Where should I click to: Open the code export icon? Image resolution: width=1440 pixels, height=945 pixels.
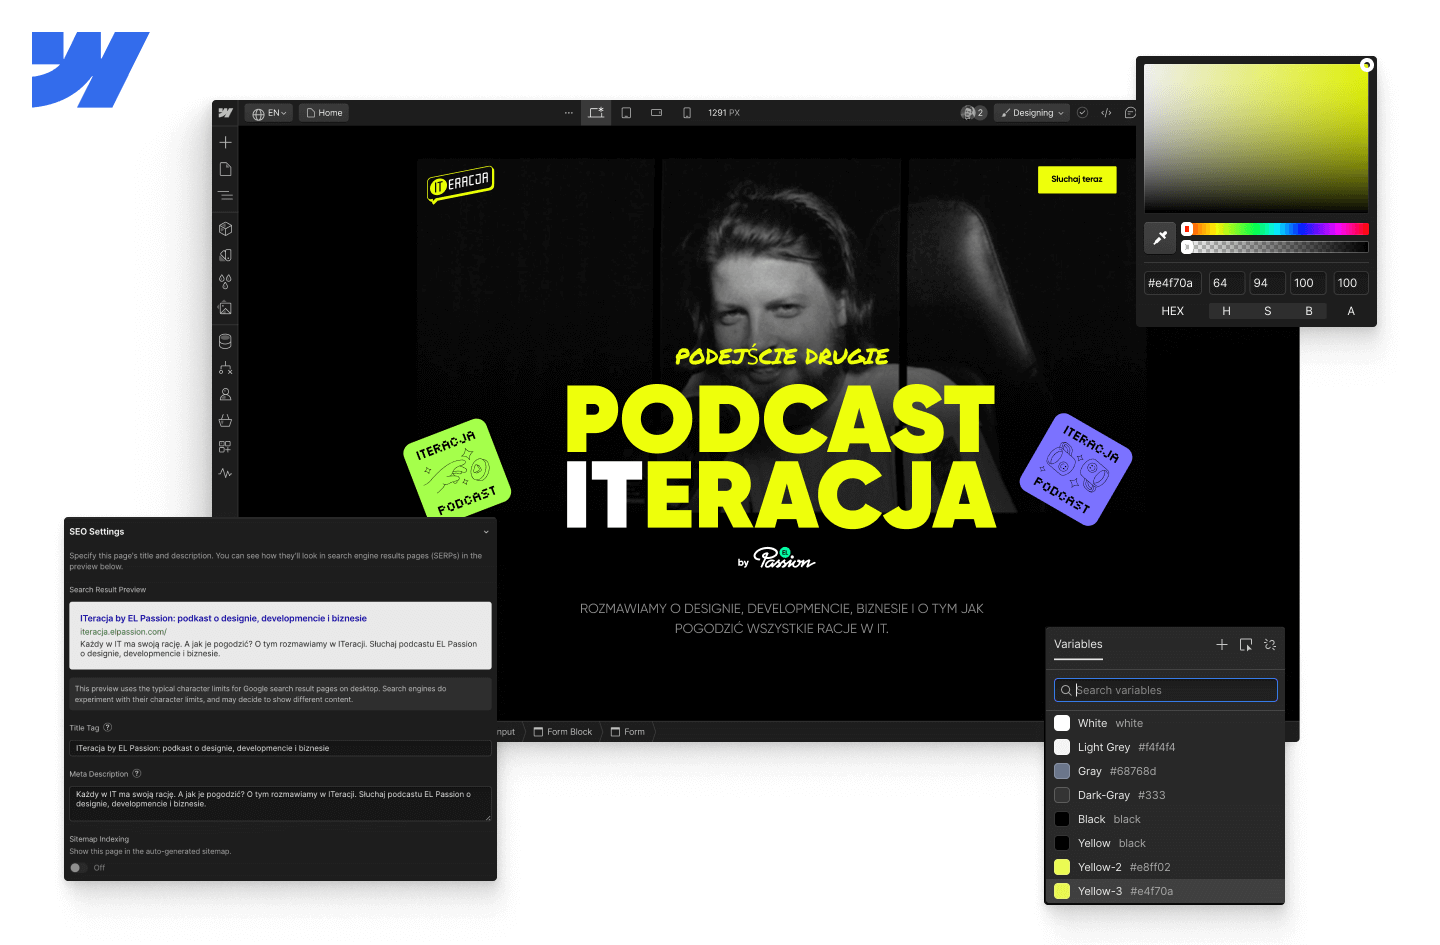[1106, 113]
